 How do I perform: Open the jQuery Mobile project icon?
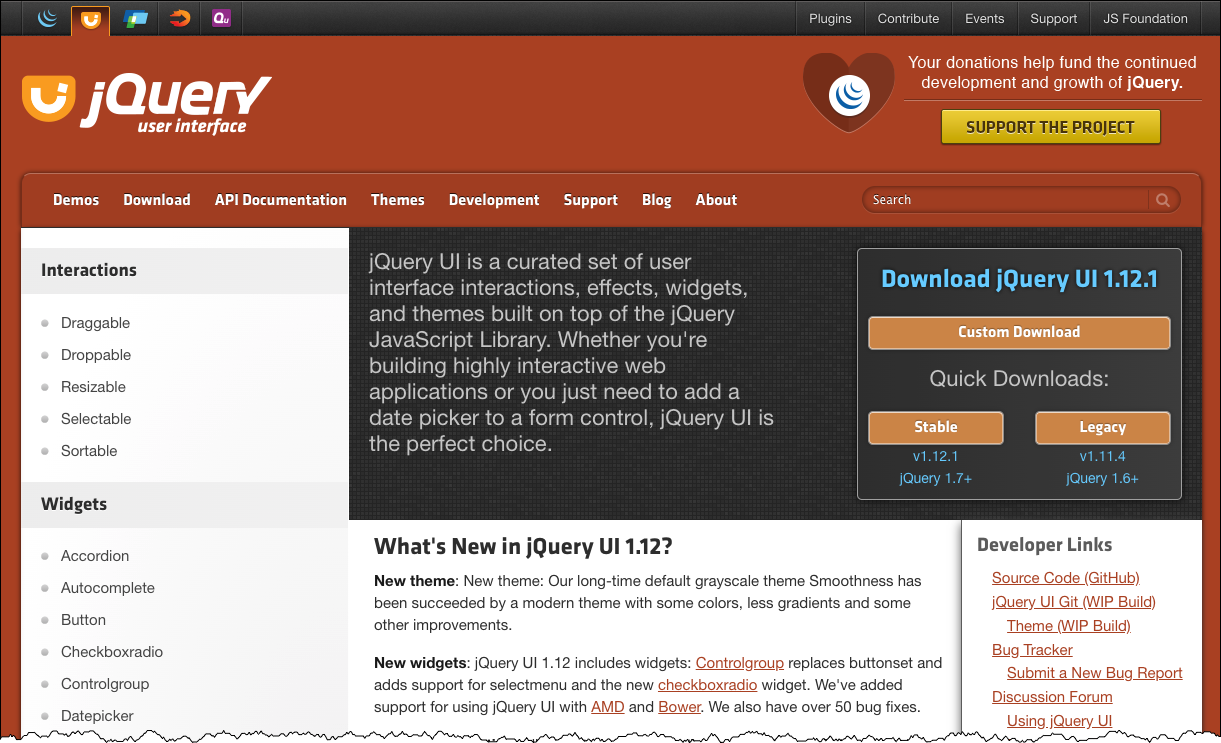click(135, 18)
